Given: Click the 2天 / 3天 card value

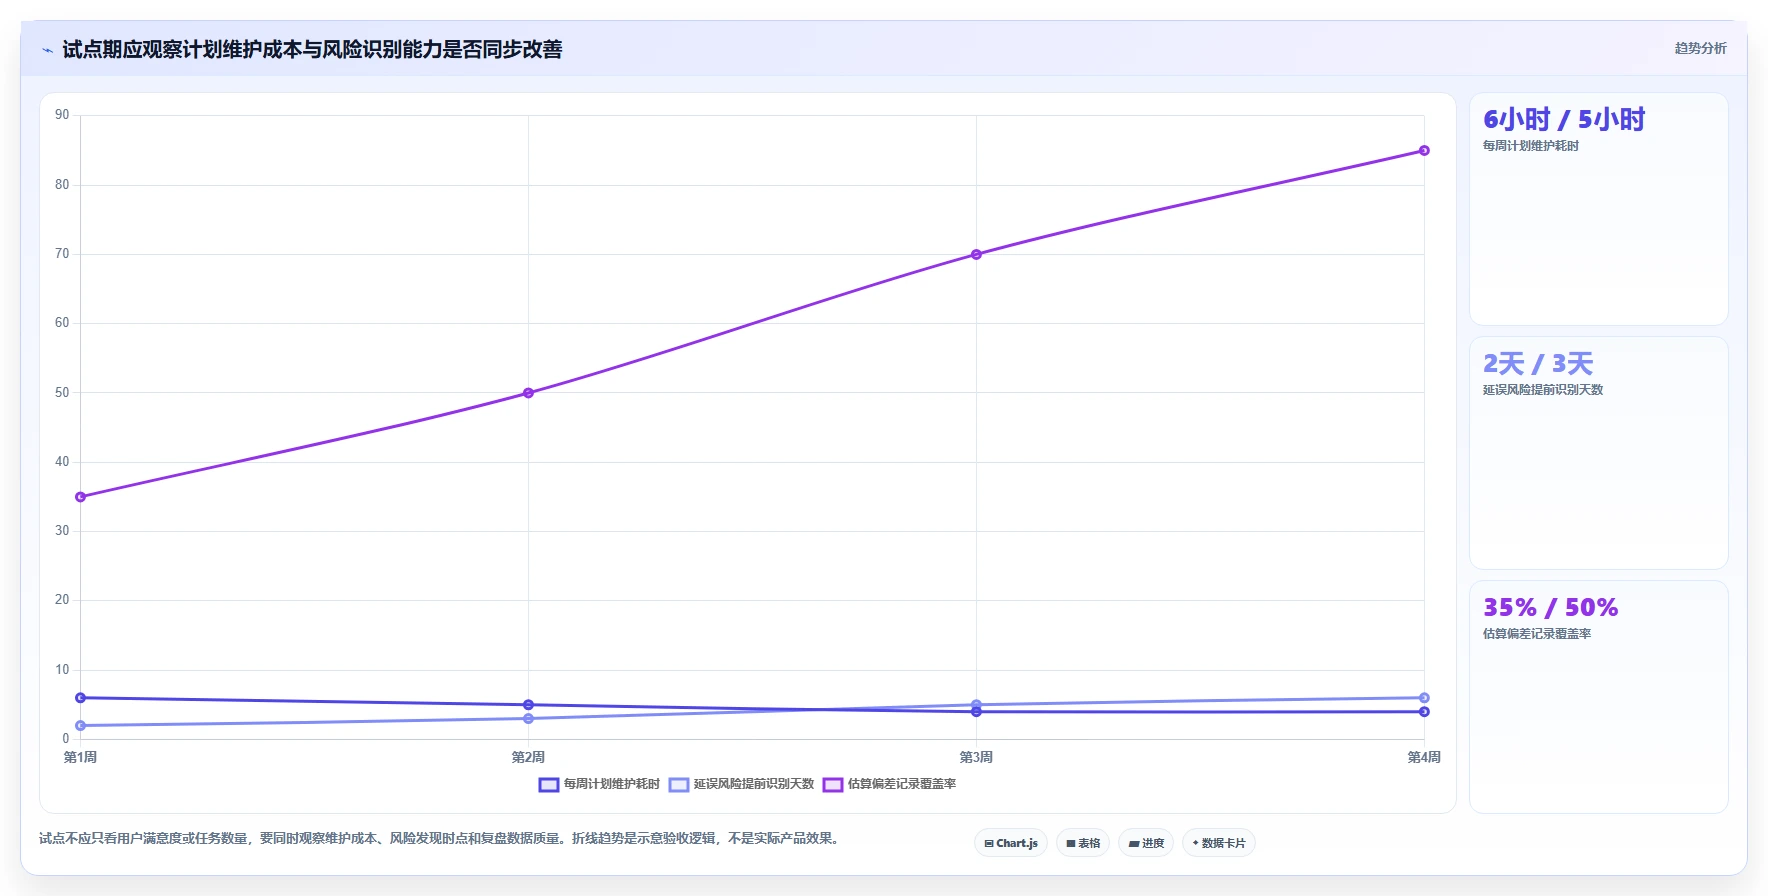Looking at the screenshot, I should tap(1538, 364).
